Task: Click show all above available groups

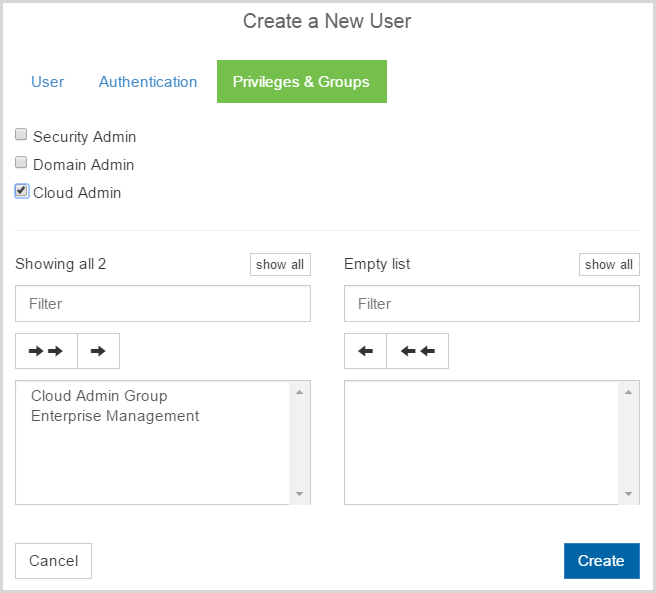Action: coord(280,264)
